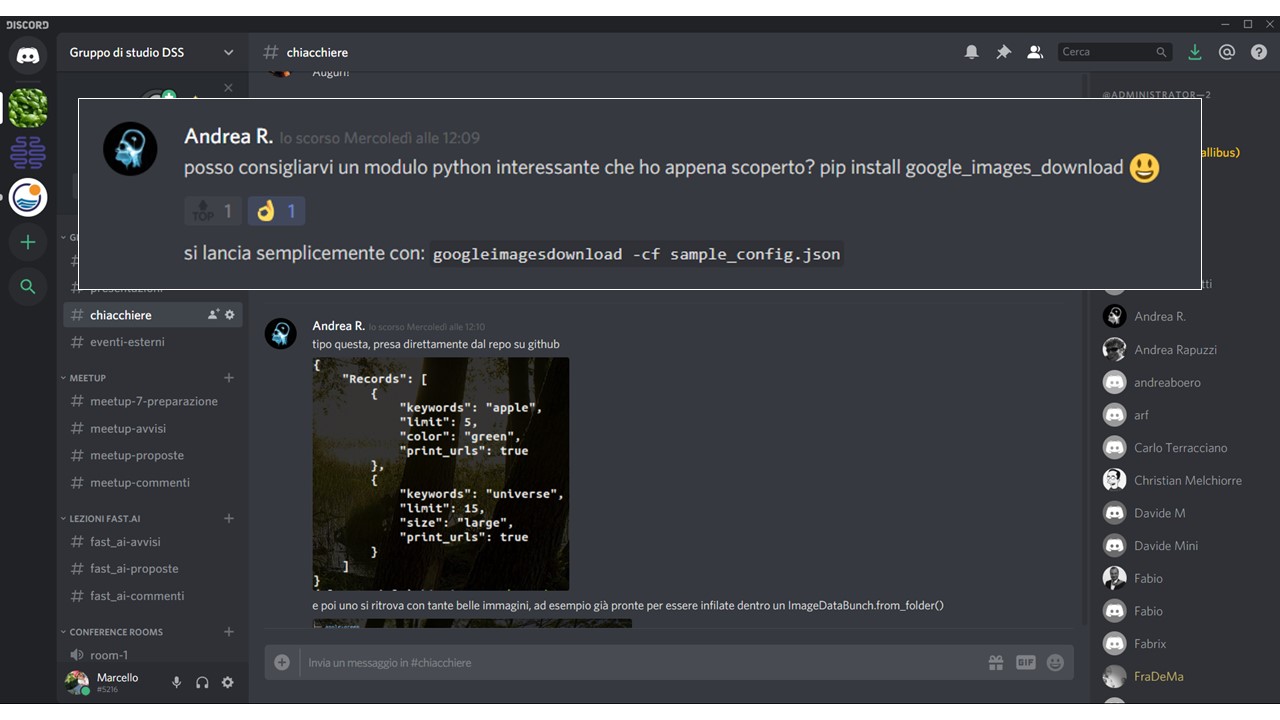The height and width of the screenshot is (720, 1280).
Task: Add channel to LEZIONI FAST.AI category
Action: tap(229, 519)
